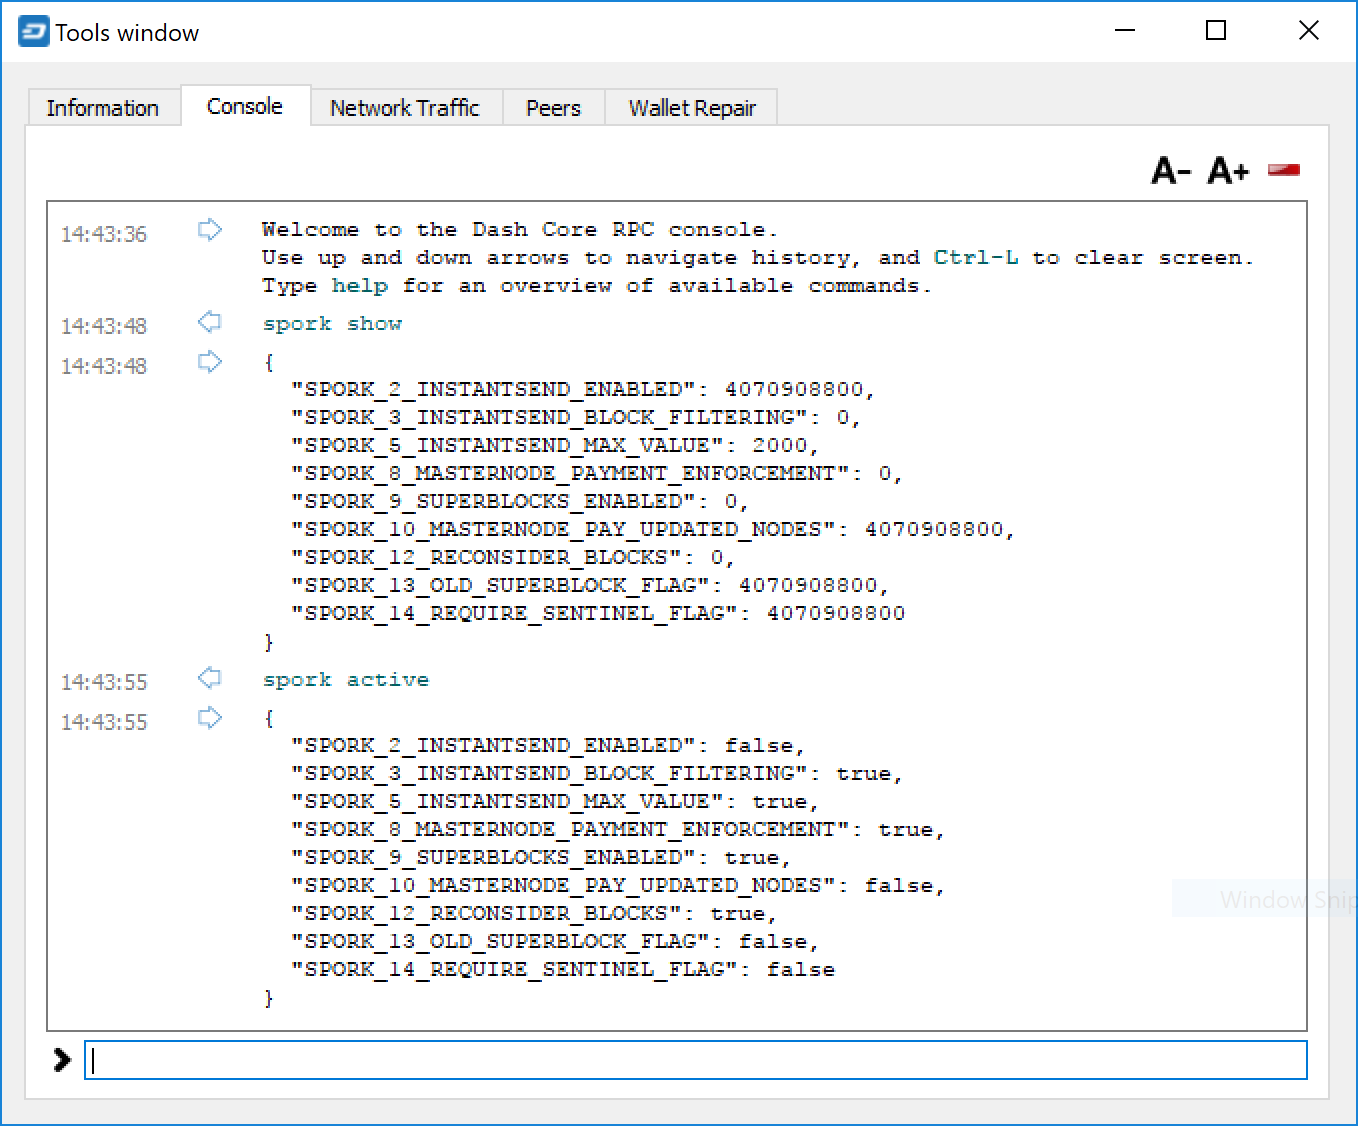Click the Dash logo in title bar

33,32
